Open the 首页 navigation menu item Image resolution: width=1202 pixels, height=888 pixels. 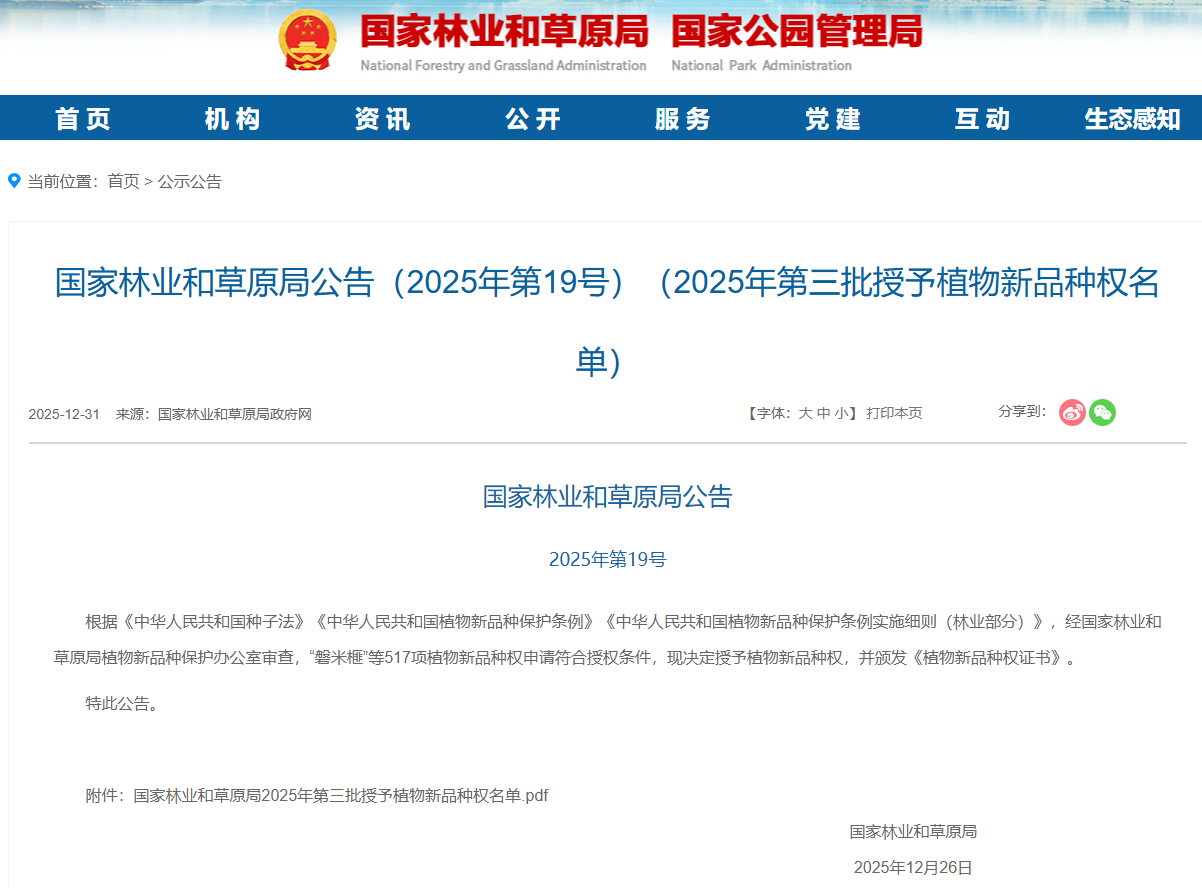[x=83, y=119]
